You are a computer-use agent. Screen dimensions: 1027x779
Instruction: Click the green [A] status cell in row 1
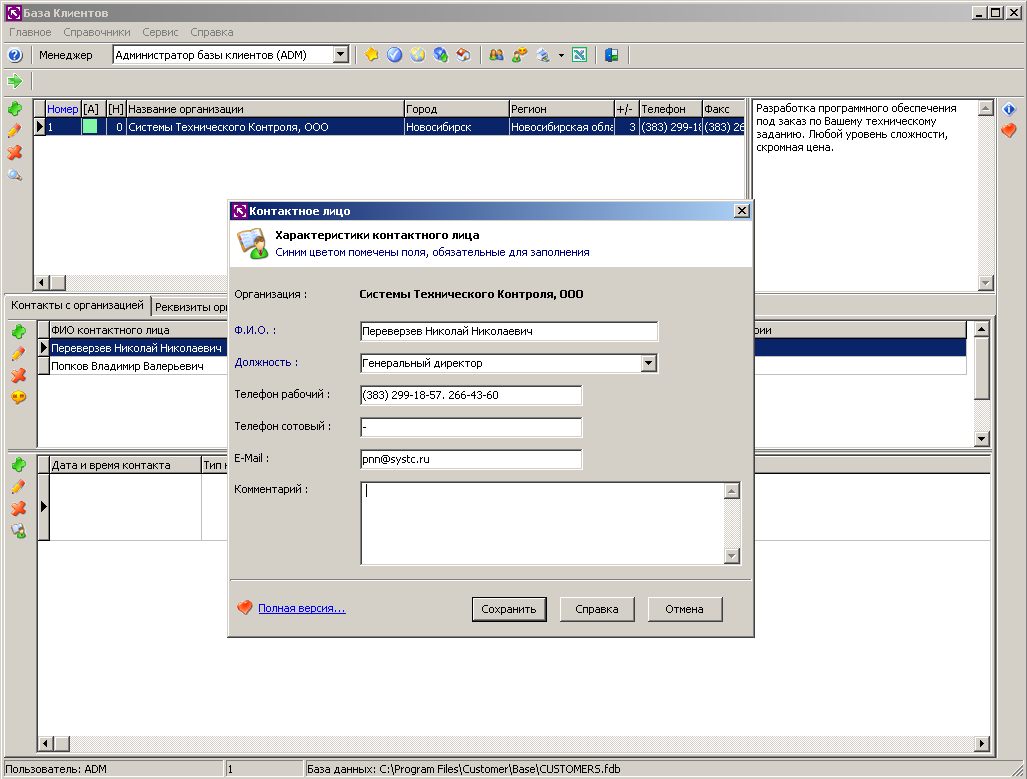tap(90, 127)
